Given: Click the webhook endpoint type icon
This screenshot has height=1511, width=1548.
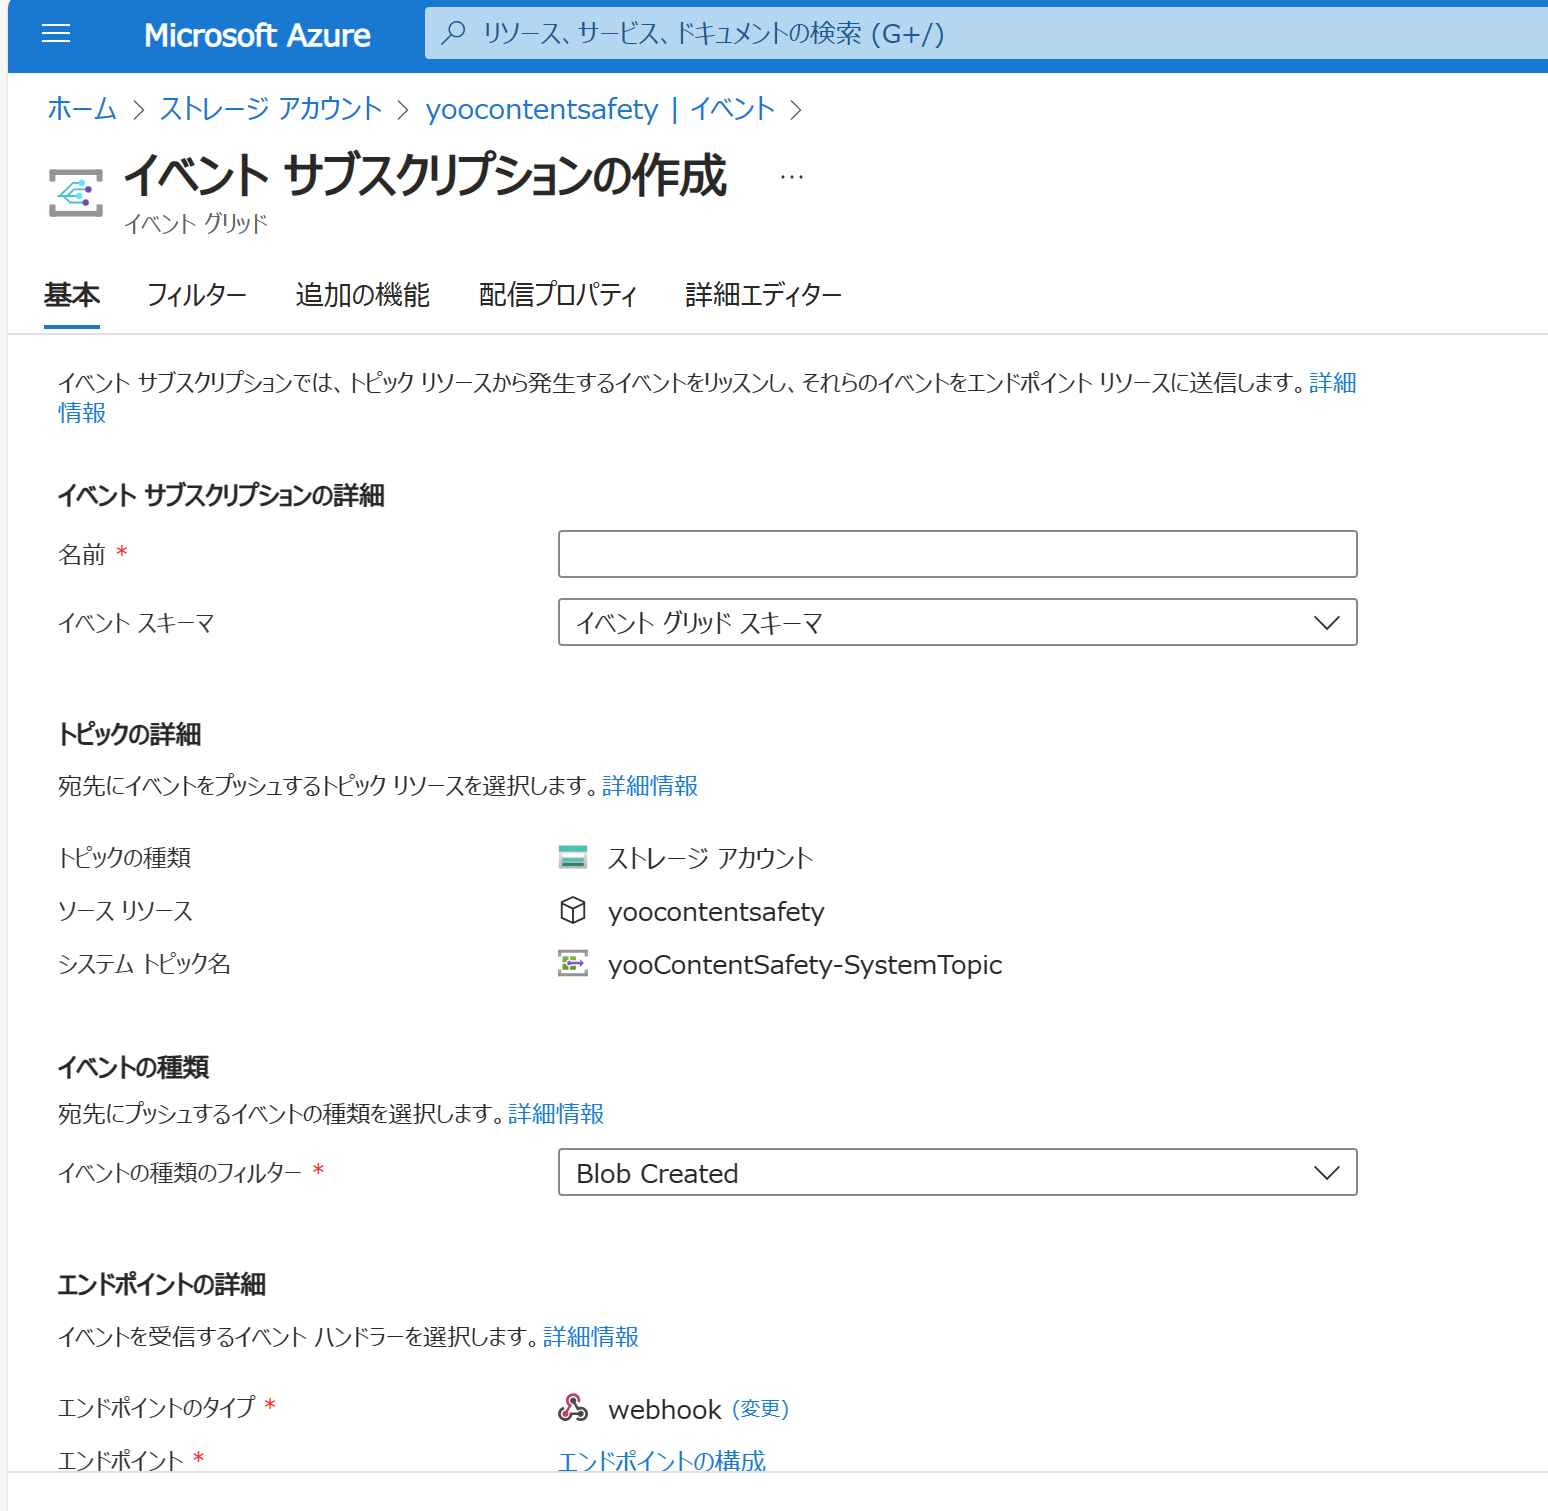Looking at the screenshot, I should [573, 1408].
